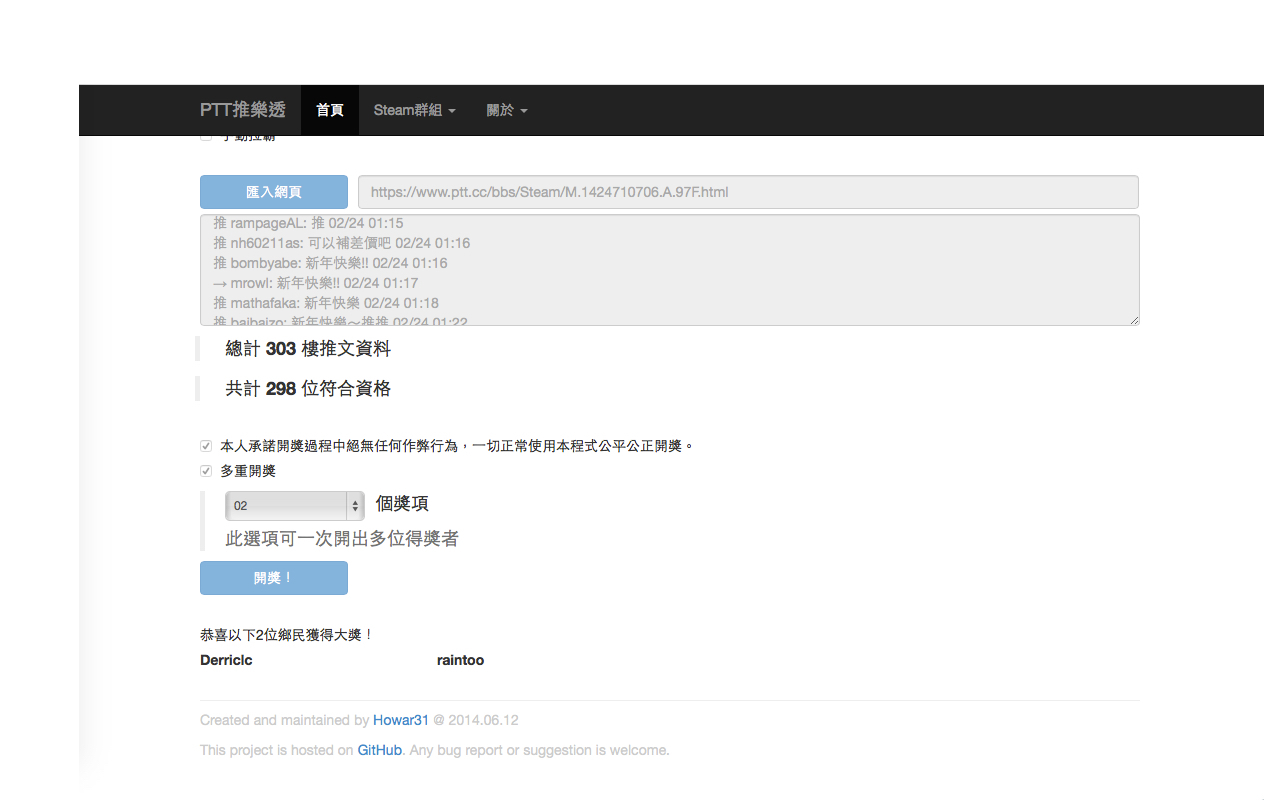The height and width of the screenshot is (800, 1280).
Task: Open the Howar31 author link
Action: tap(401, 720)
